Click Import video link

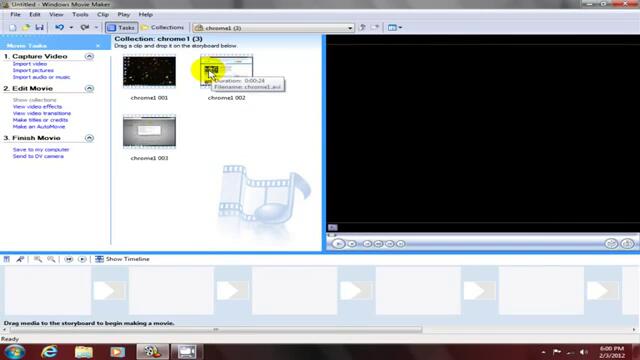[x=30, y=64]
